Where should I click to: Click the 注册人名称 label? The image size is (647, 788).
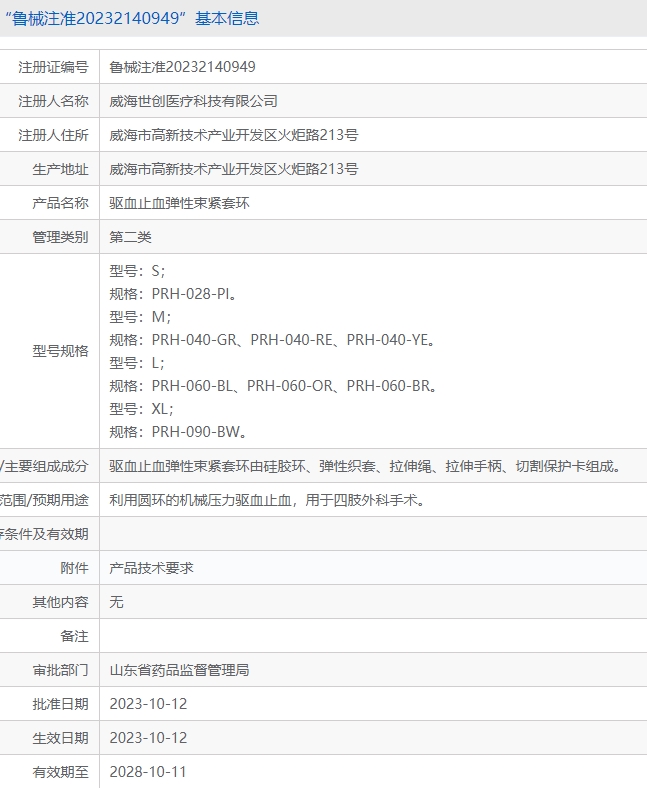53,101
